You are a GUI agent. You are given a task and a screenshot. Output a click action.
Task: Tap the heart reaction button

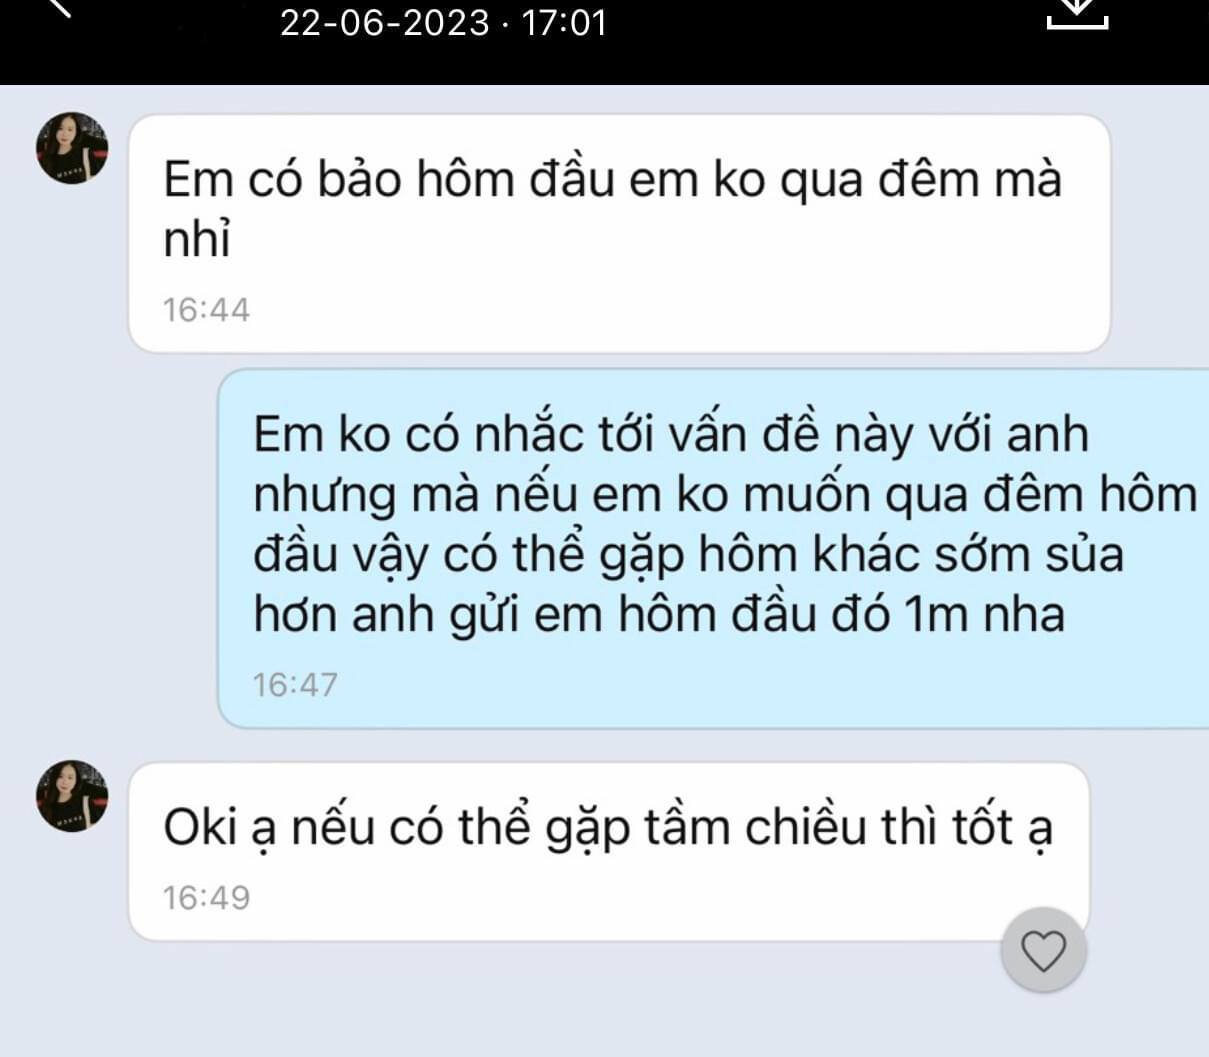1043,950
